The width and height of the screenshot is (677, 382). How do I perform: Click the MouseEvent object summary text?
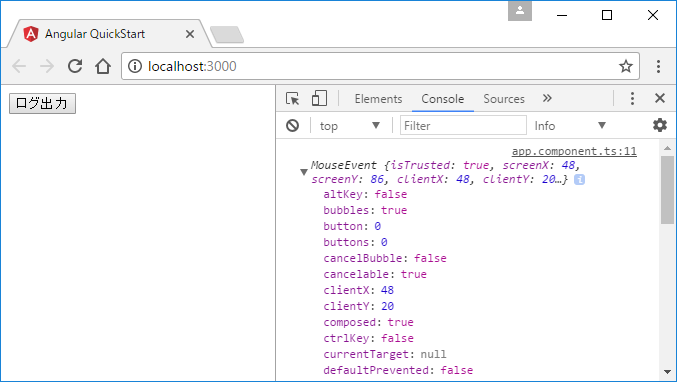(445, 172)
